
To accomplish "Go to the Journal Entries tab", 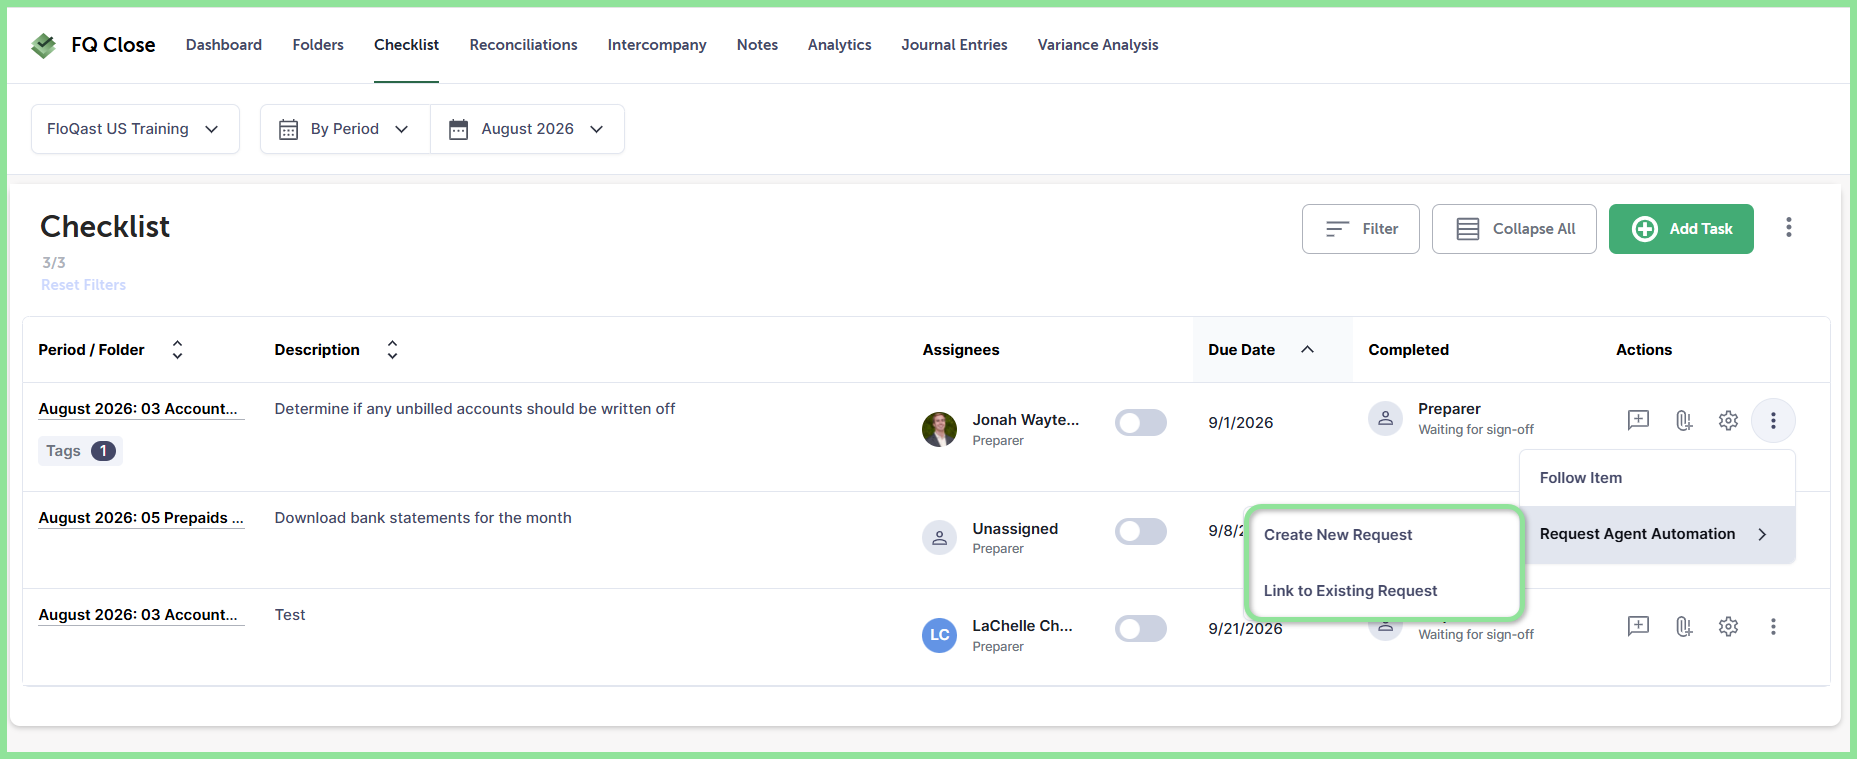I will pos(954,45).
